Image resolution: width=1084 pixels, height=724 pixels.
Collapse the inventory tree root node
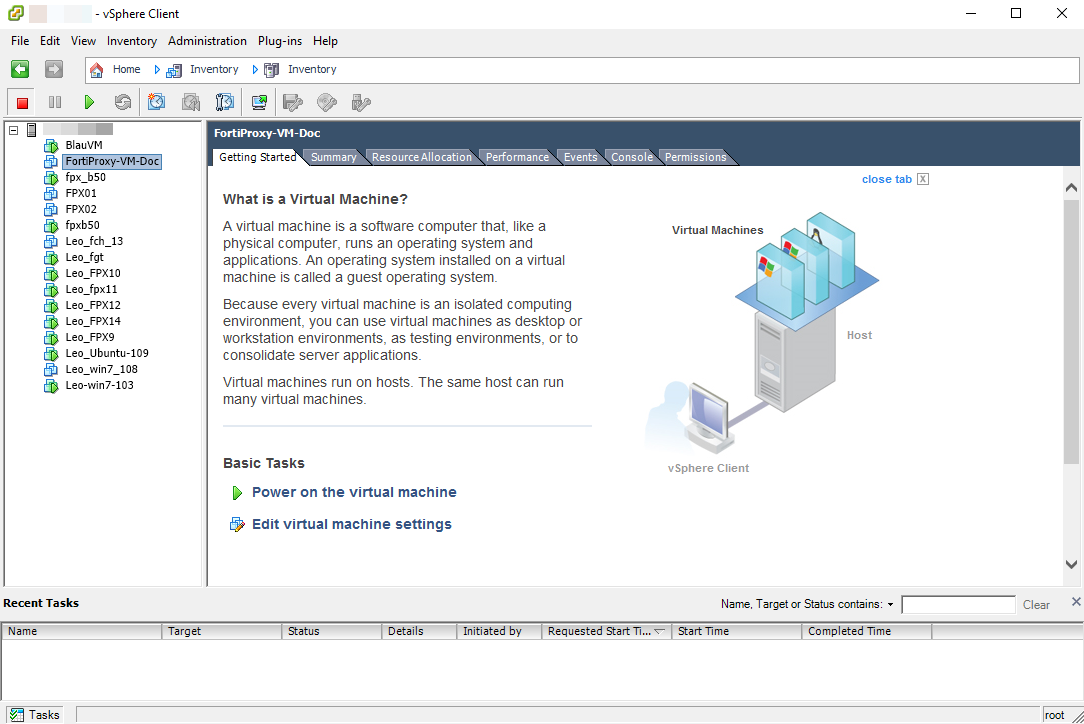(x=13, y=129)
